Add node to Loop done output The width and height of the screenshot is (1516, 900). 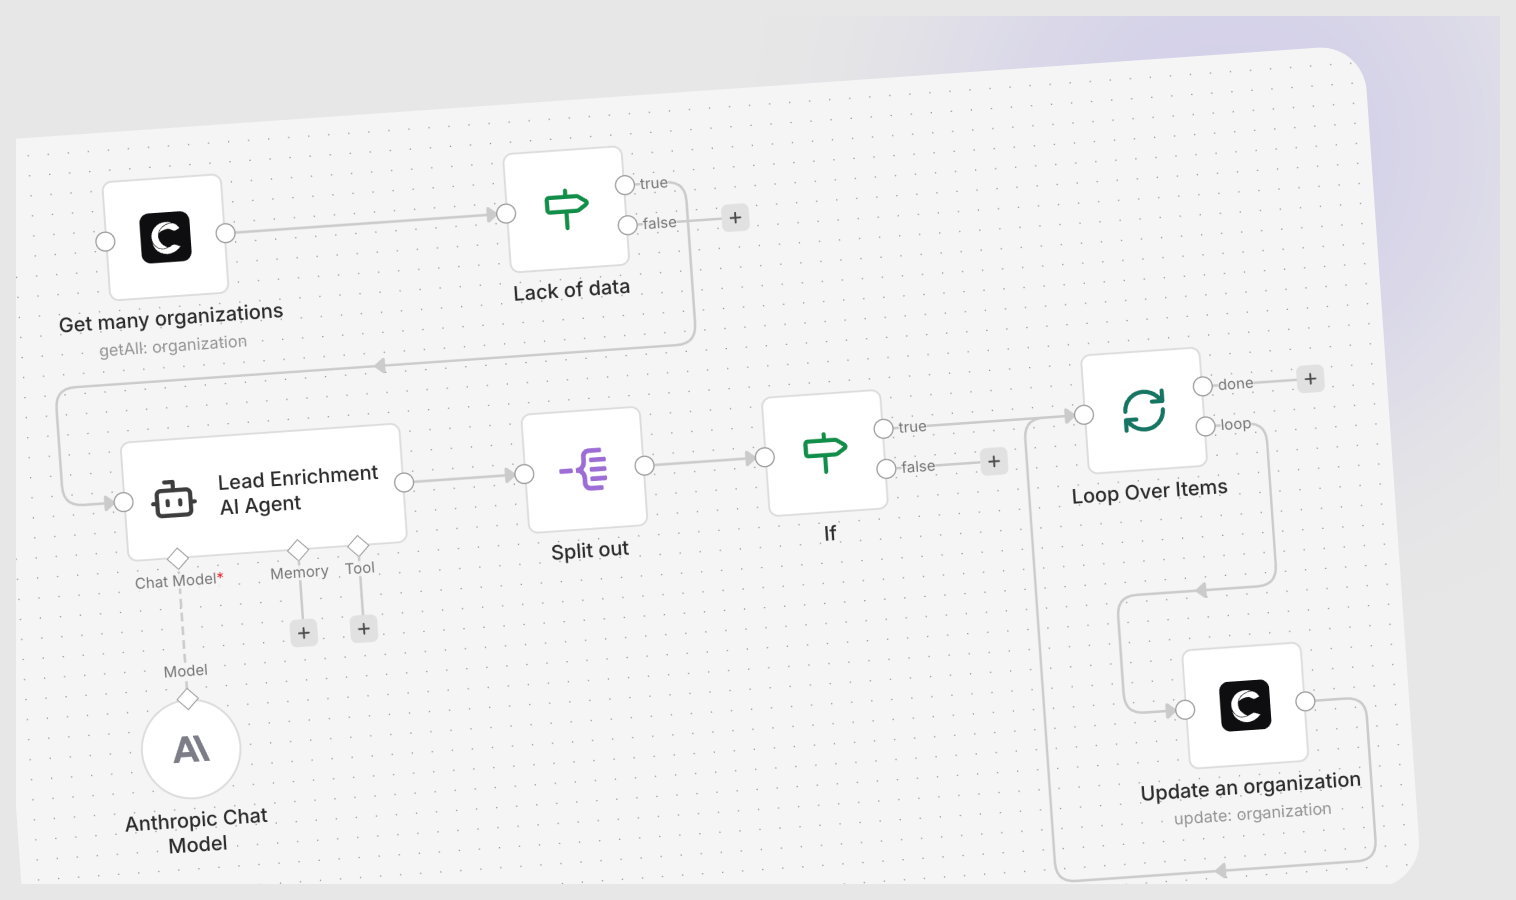coord(1310,379)
